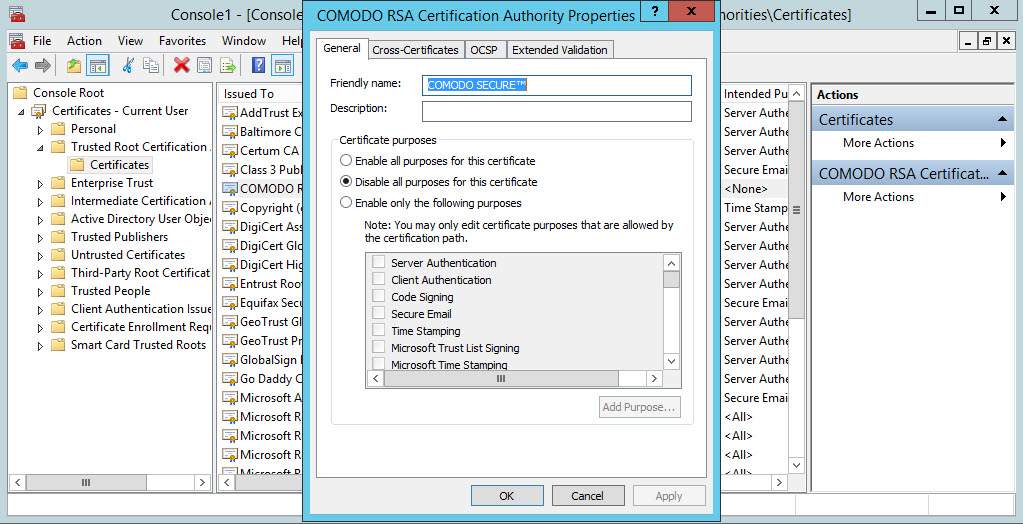Select Enable all purposes for this certificate

[x=346, y=161]
